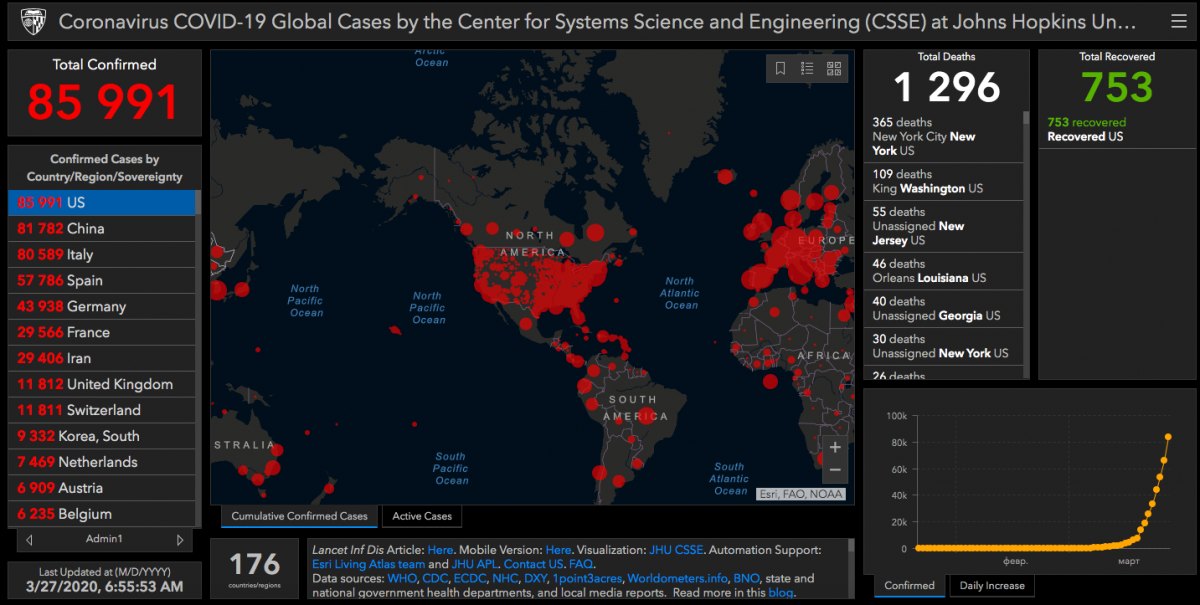
Task: Open the FAQ link
Action: 580,564
